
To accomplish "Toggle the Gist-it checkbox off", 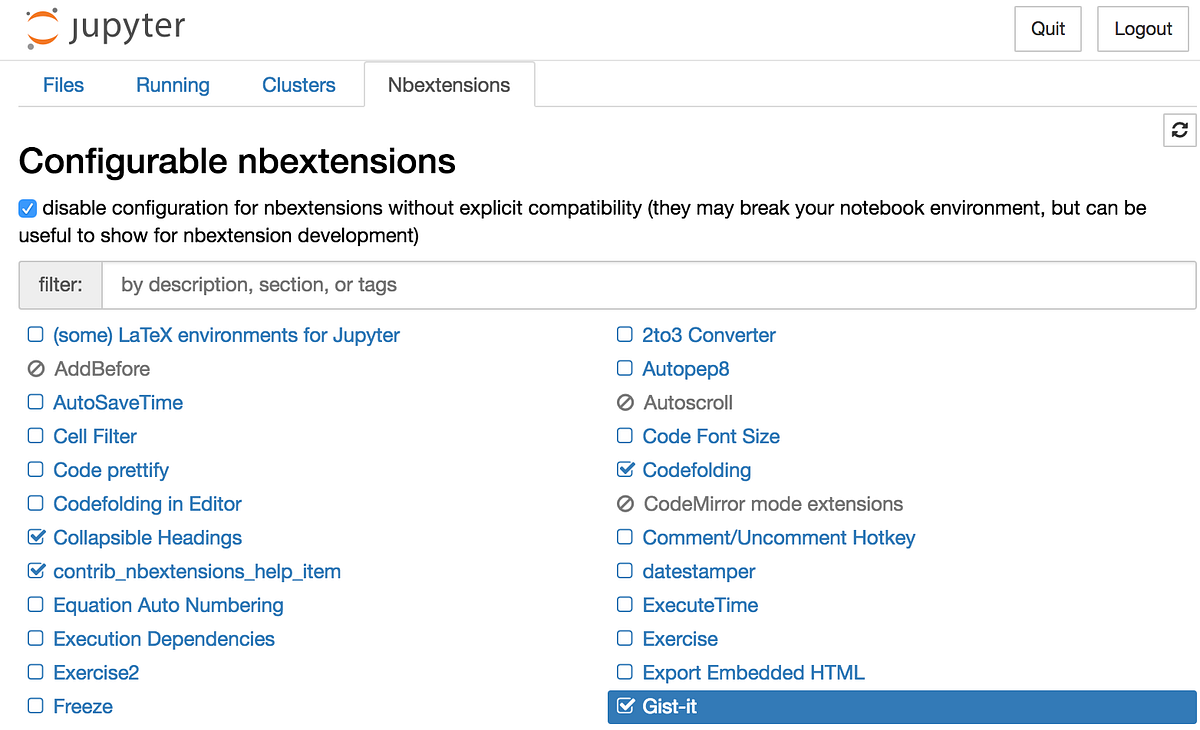I will (625, 707).
